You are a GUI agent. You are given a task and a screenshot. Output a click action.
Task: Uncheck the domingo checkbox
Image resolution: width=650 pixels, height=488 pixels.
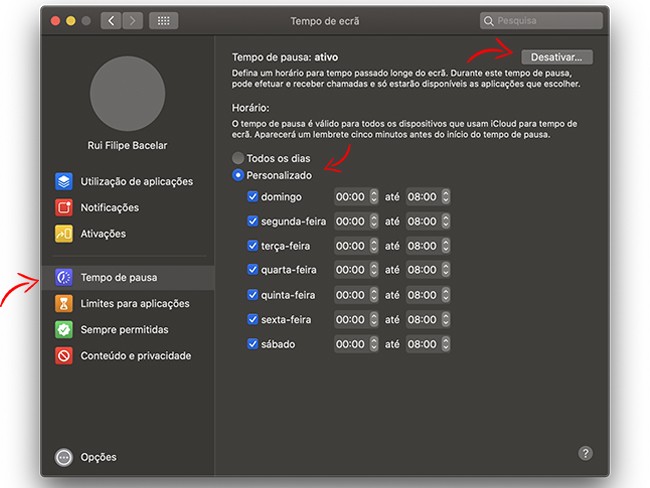coord(253,197)
